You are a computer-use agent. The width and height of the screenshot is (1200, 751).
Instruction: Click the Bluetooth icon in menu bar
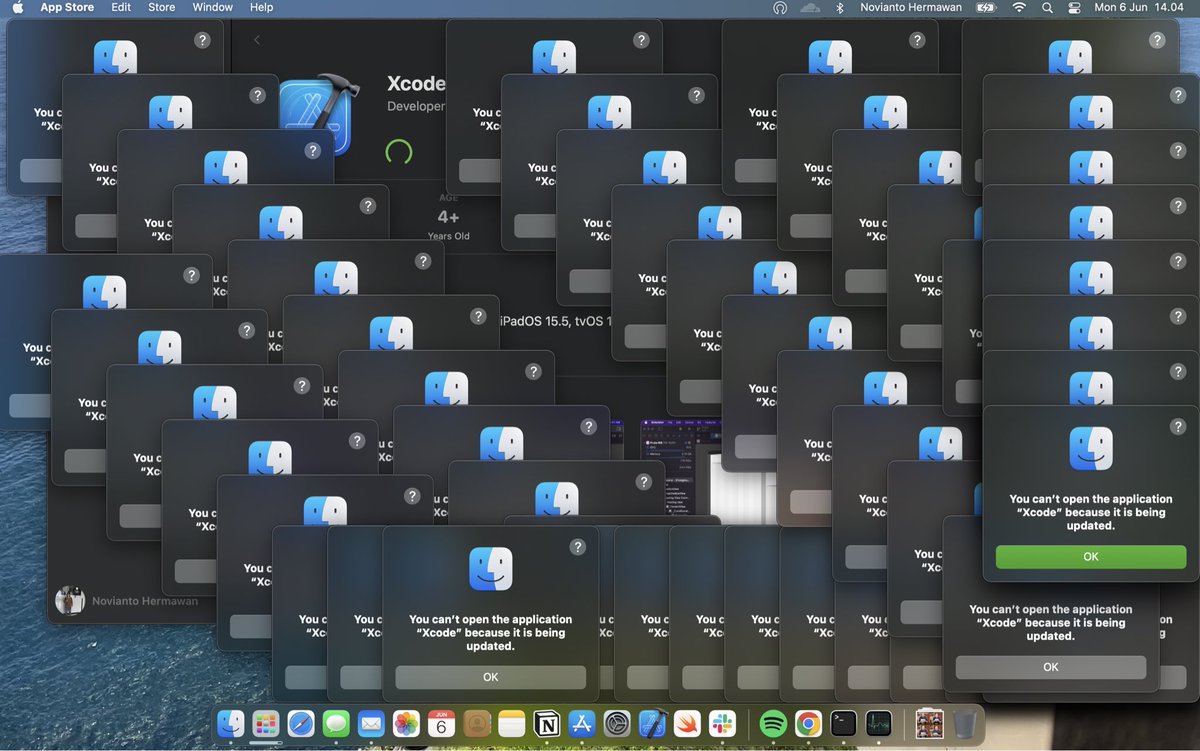click(x=840, y=7)
